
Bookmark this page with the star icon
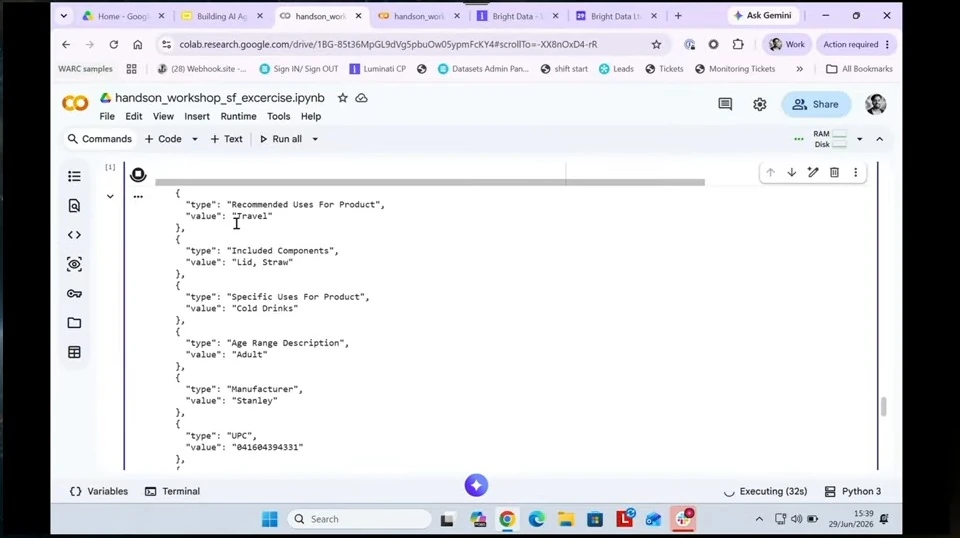(656, 44)
